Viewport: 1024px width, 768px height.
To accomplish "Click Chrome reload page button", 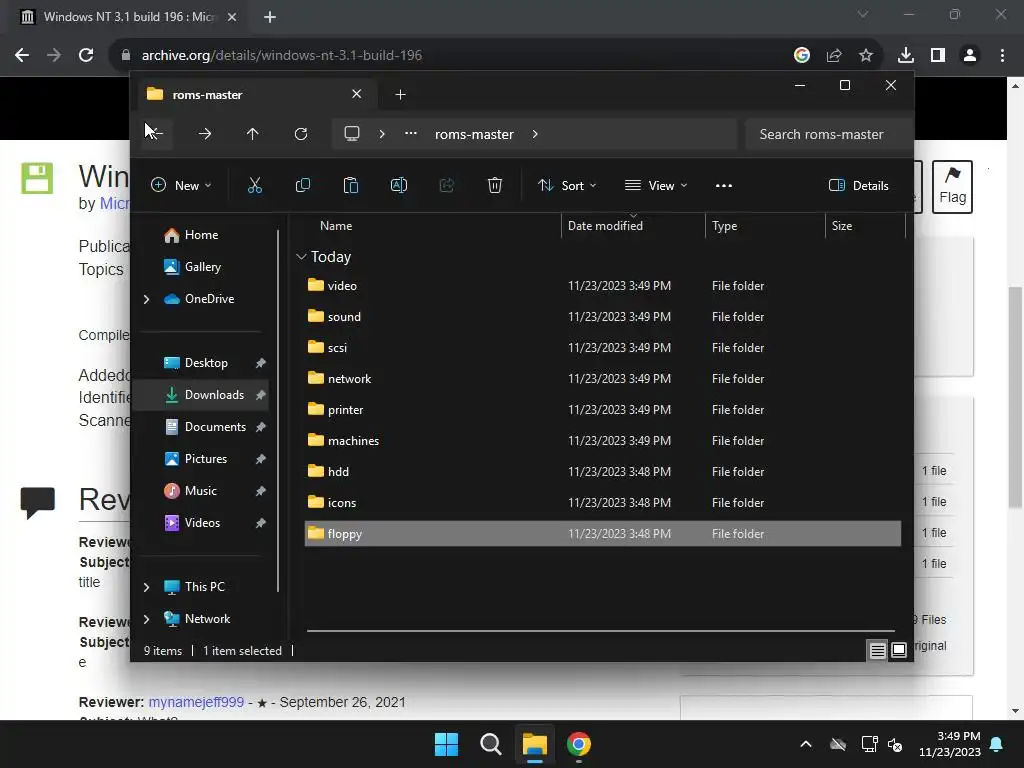I will click(x=86, y=55).
